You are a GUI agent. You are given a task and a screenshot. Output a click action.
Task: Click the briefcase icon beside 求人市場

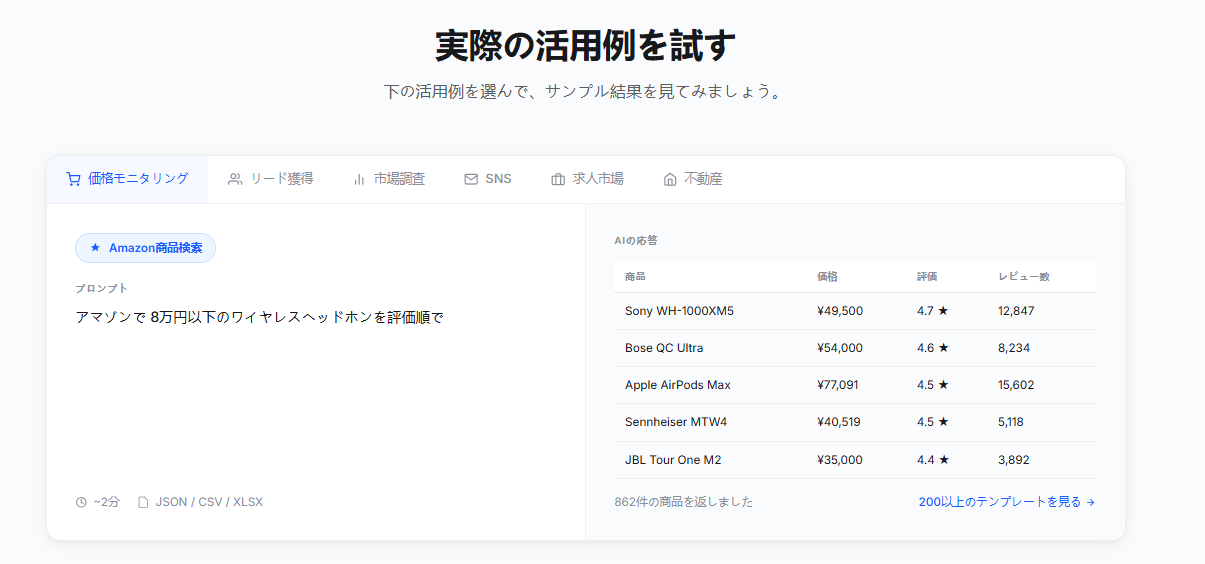tap(558, 179)
